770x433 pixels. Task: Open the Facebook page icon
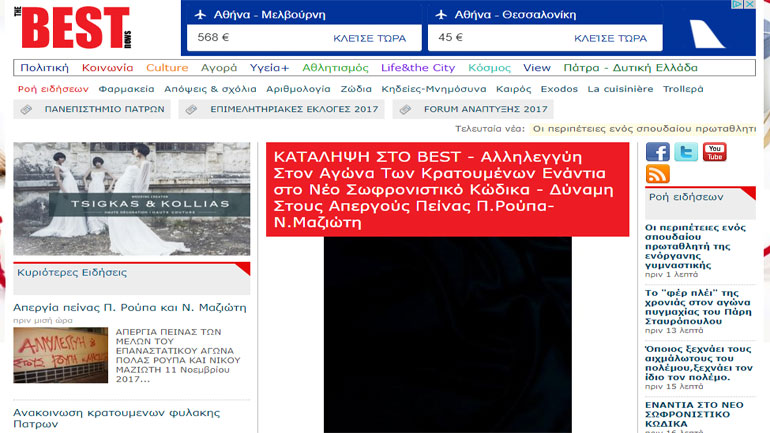pyautogui.click(x=657, y=152)
